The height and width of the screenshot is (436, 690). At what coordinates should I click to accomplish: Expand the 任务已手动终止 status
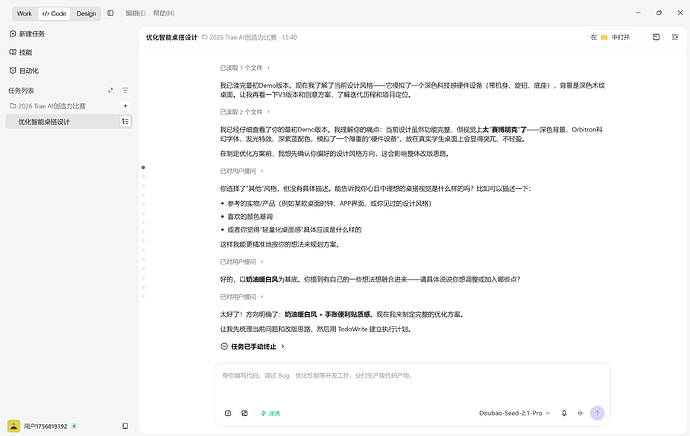253,347
